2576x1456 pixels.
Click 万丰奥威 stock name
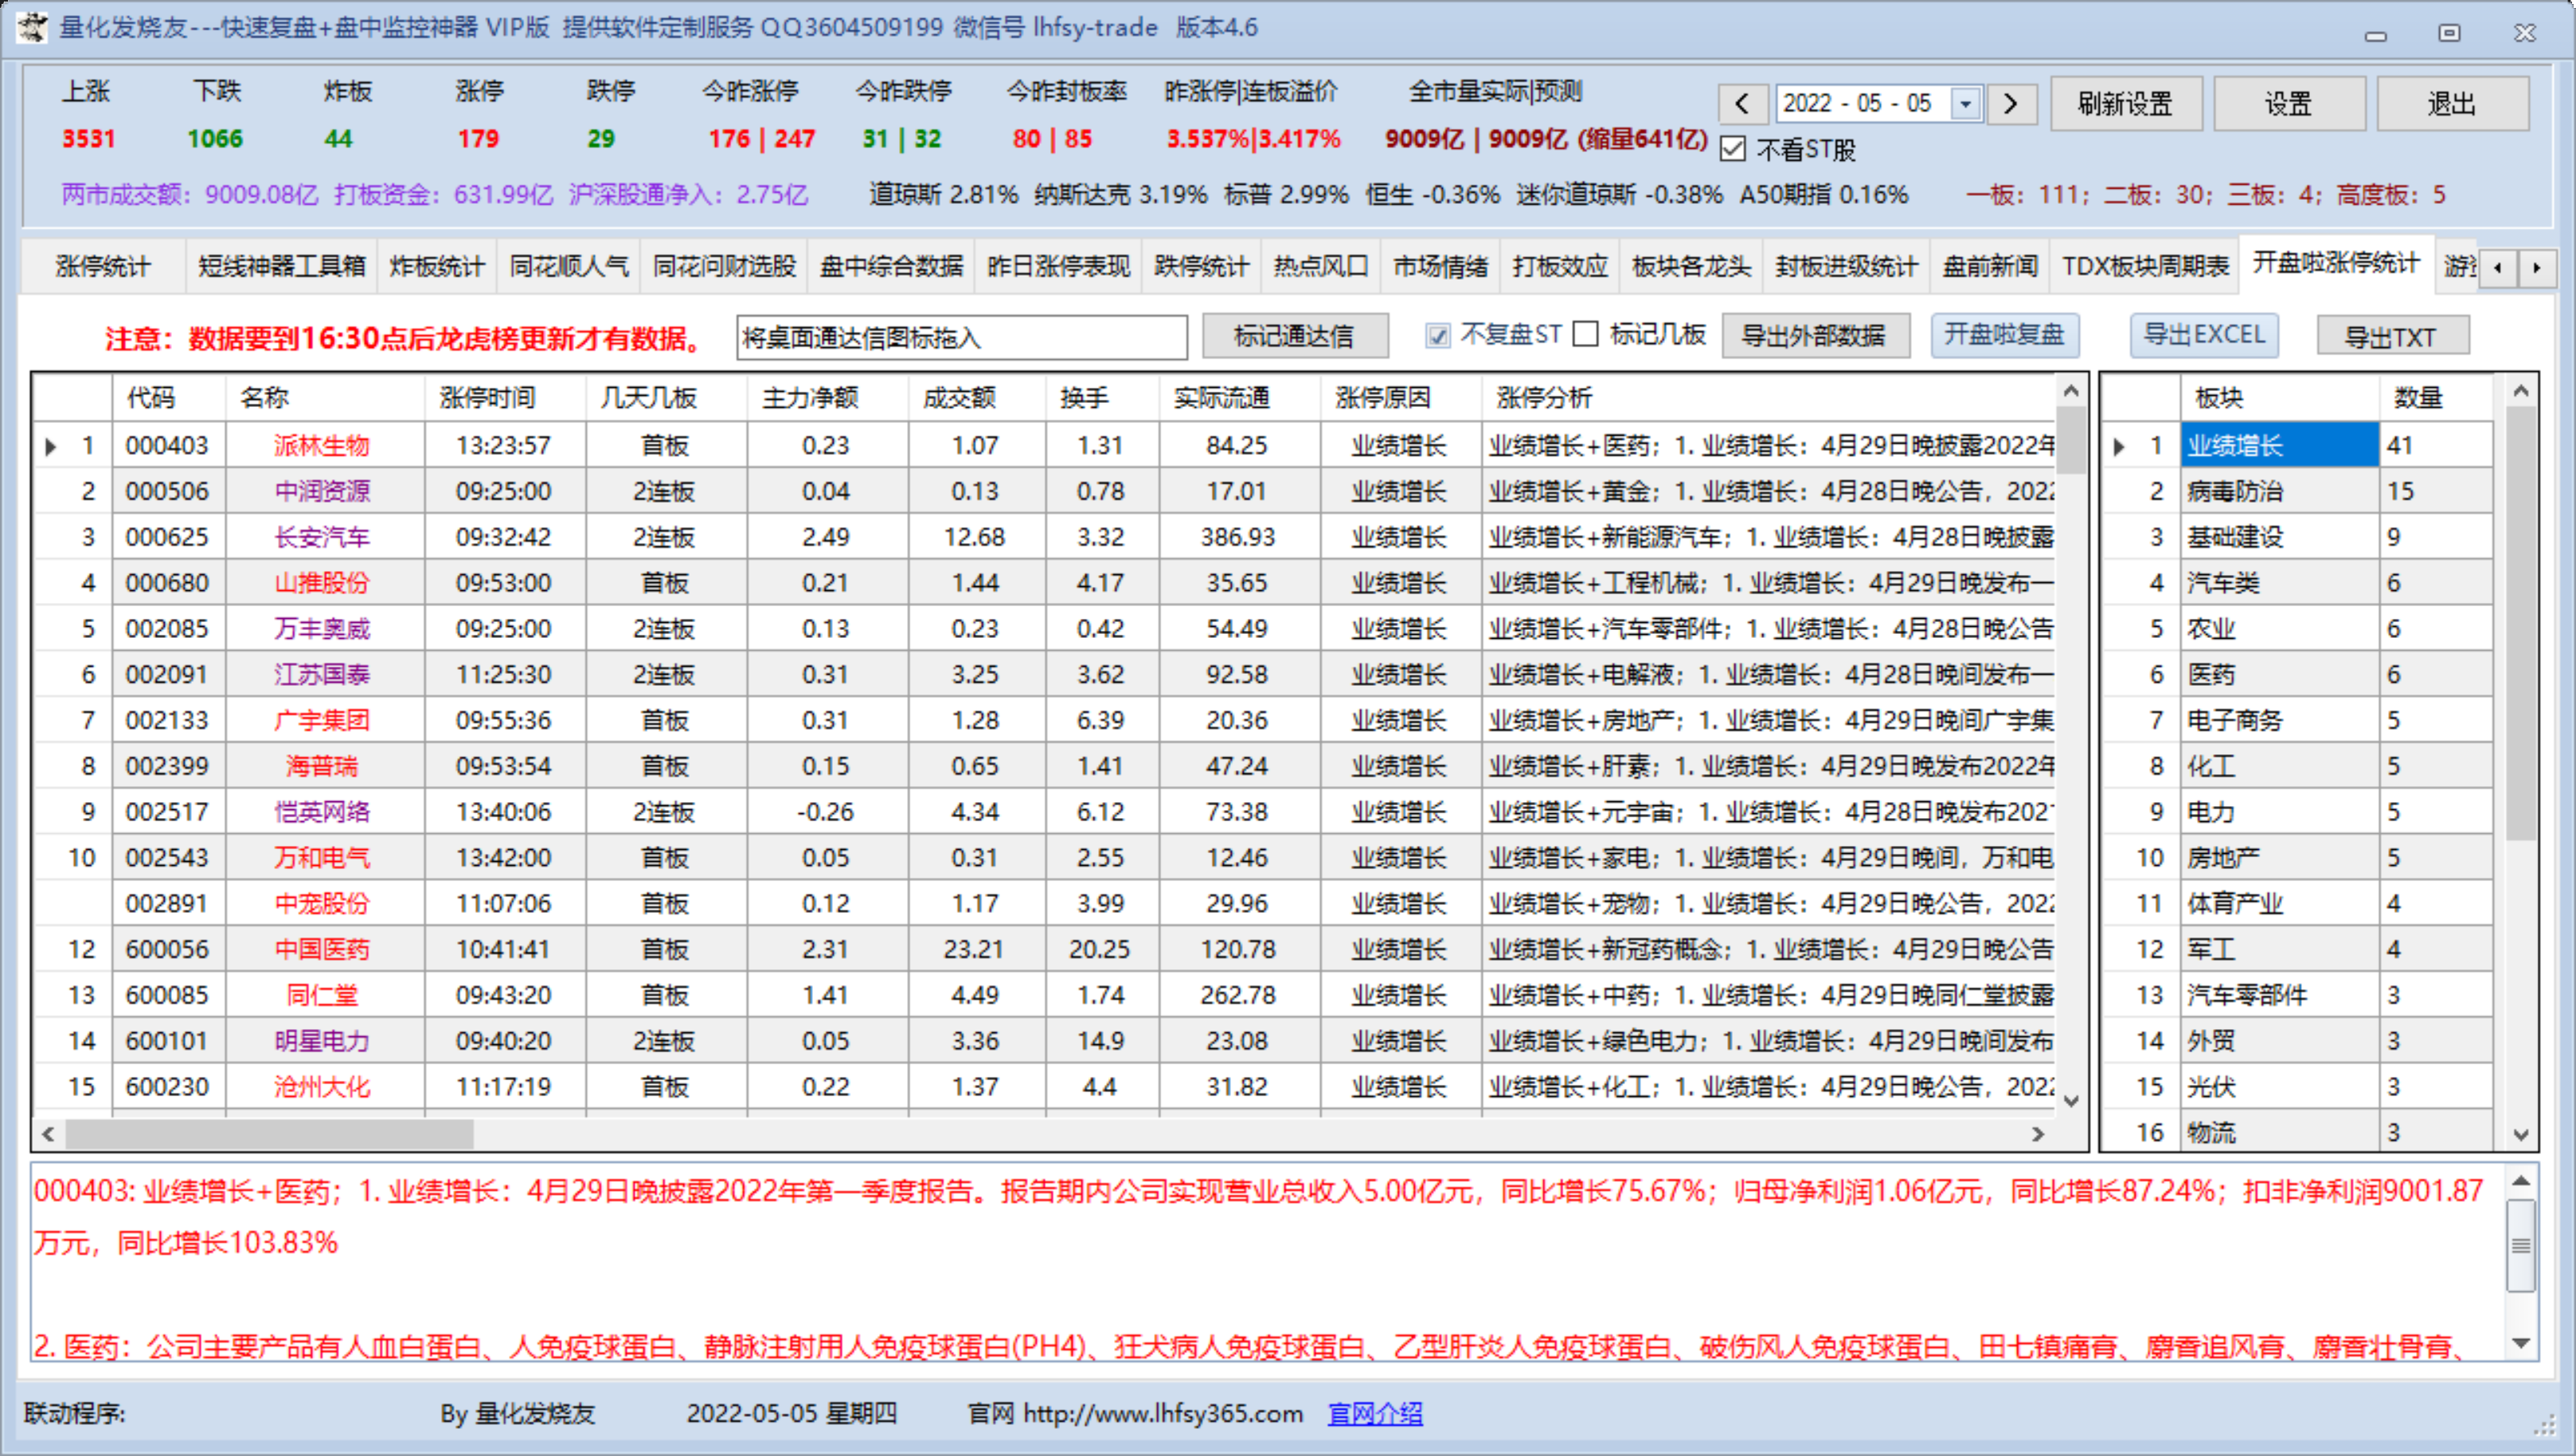[322, 629]
